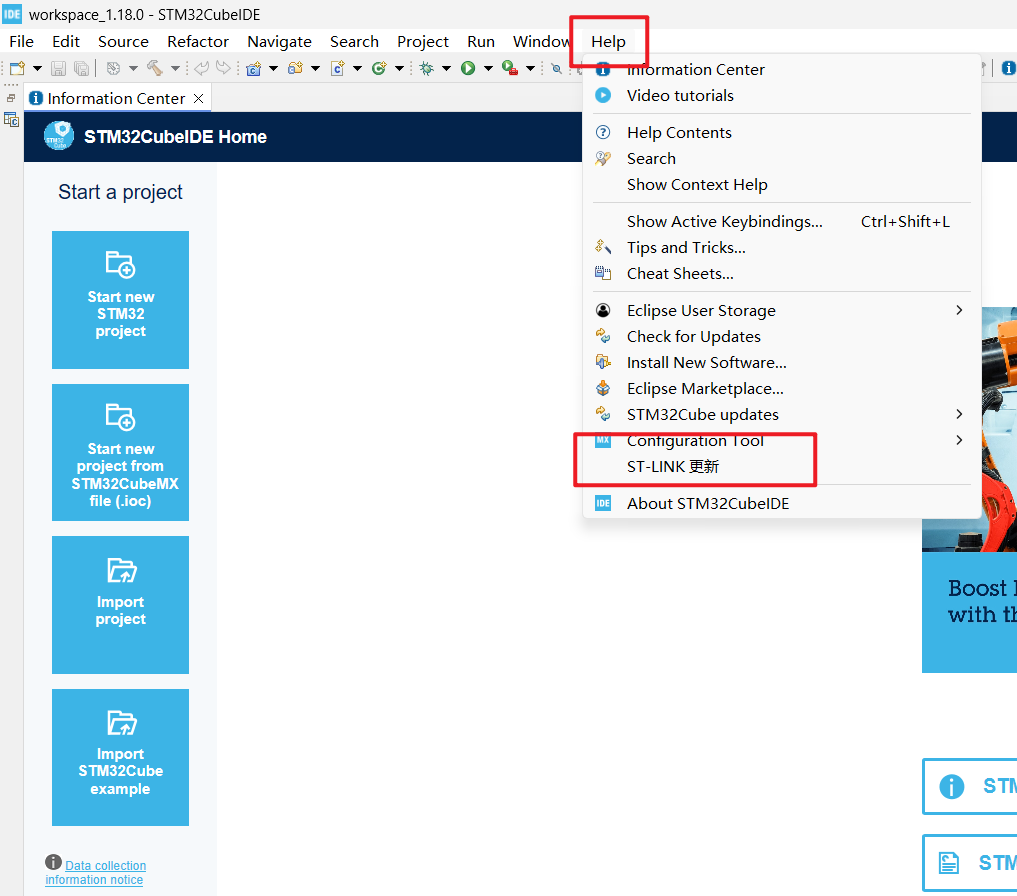Choose Tips and Tricks entry
Image resolution: width=1017 pixels, height=896 pixels.
click(x=782, y=247)
